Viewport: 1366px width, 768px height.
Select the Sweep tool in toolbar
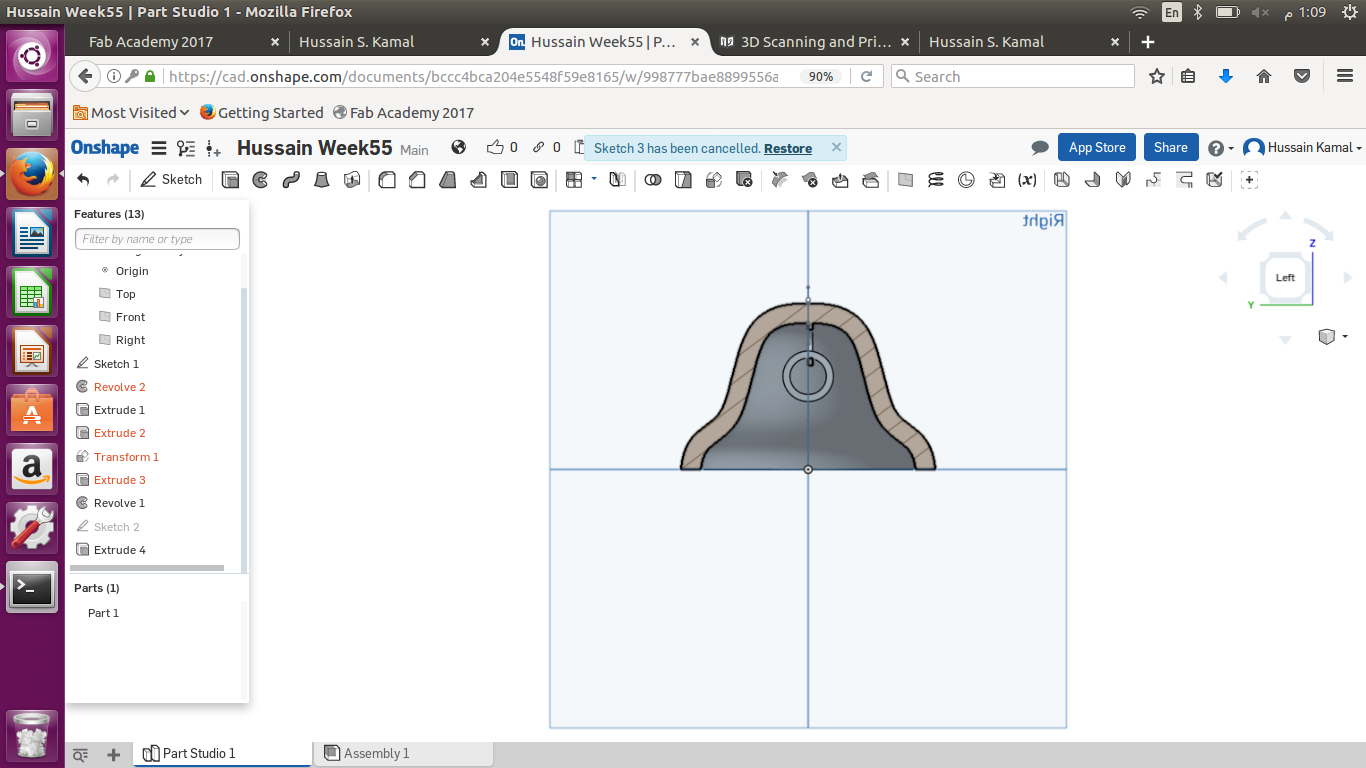[x=291, y=180]
